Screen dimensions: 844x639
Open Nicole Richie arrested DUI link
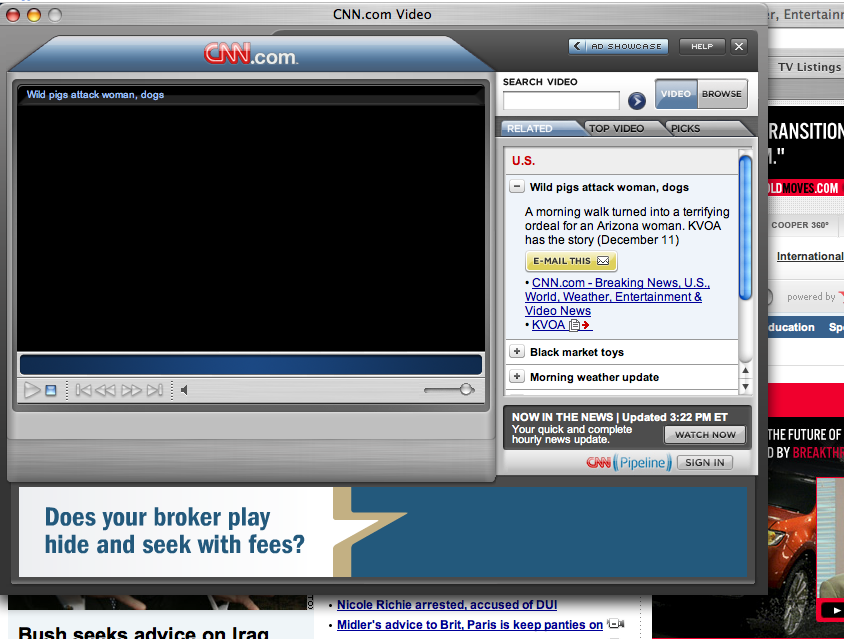pos(447,605)
